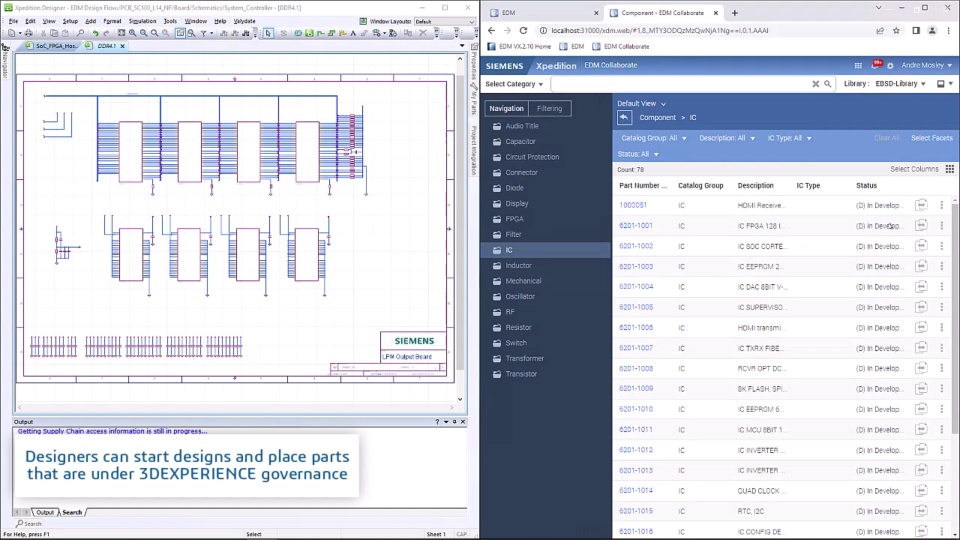This screenshot has width=960, height=540.
Task: Open the Setup menu in Xpedition Designer
Action: coord(70,21)
